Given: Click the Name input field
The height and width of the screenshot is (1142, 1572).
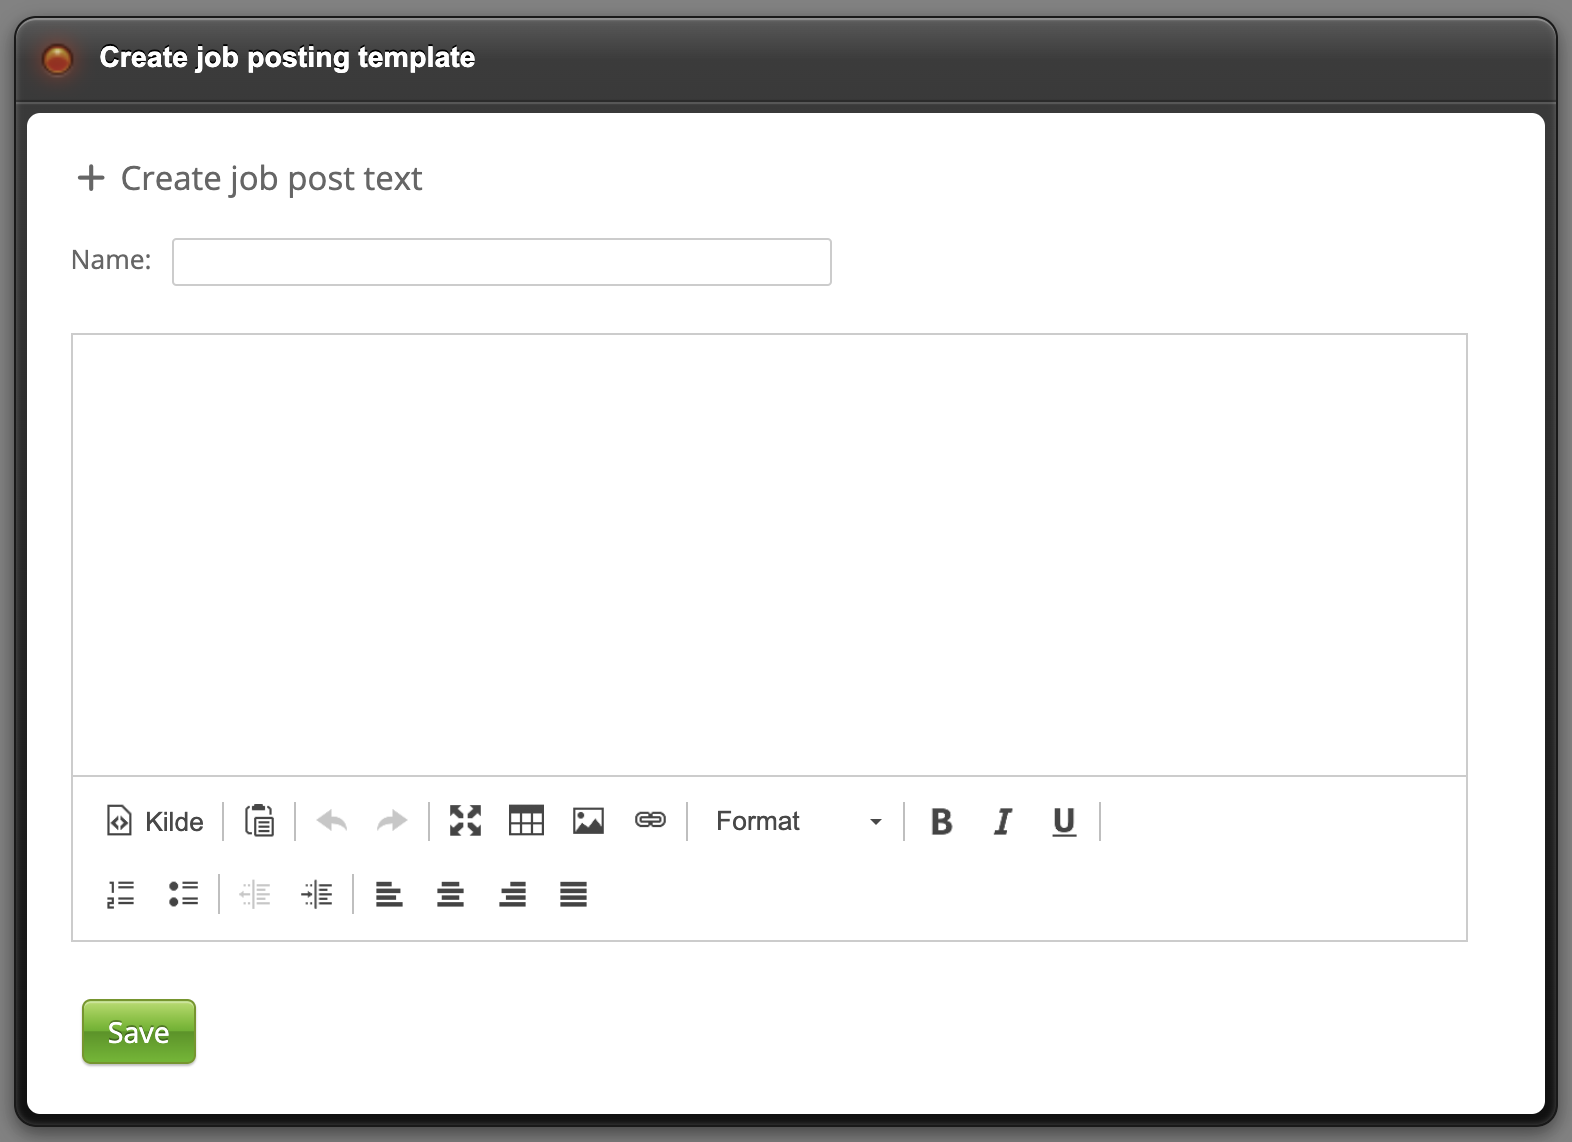Looking at the screenshot, I should coord(501,262).
